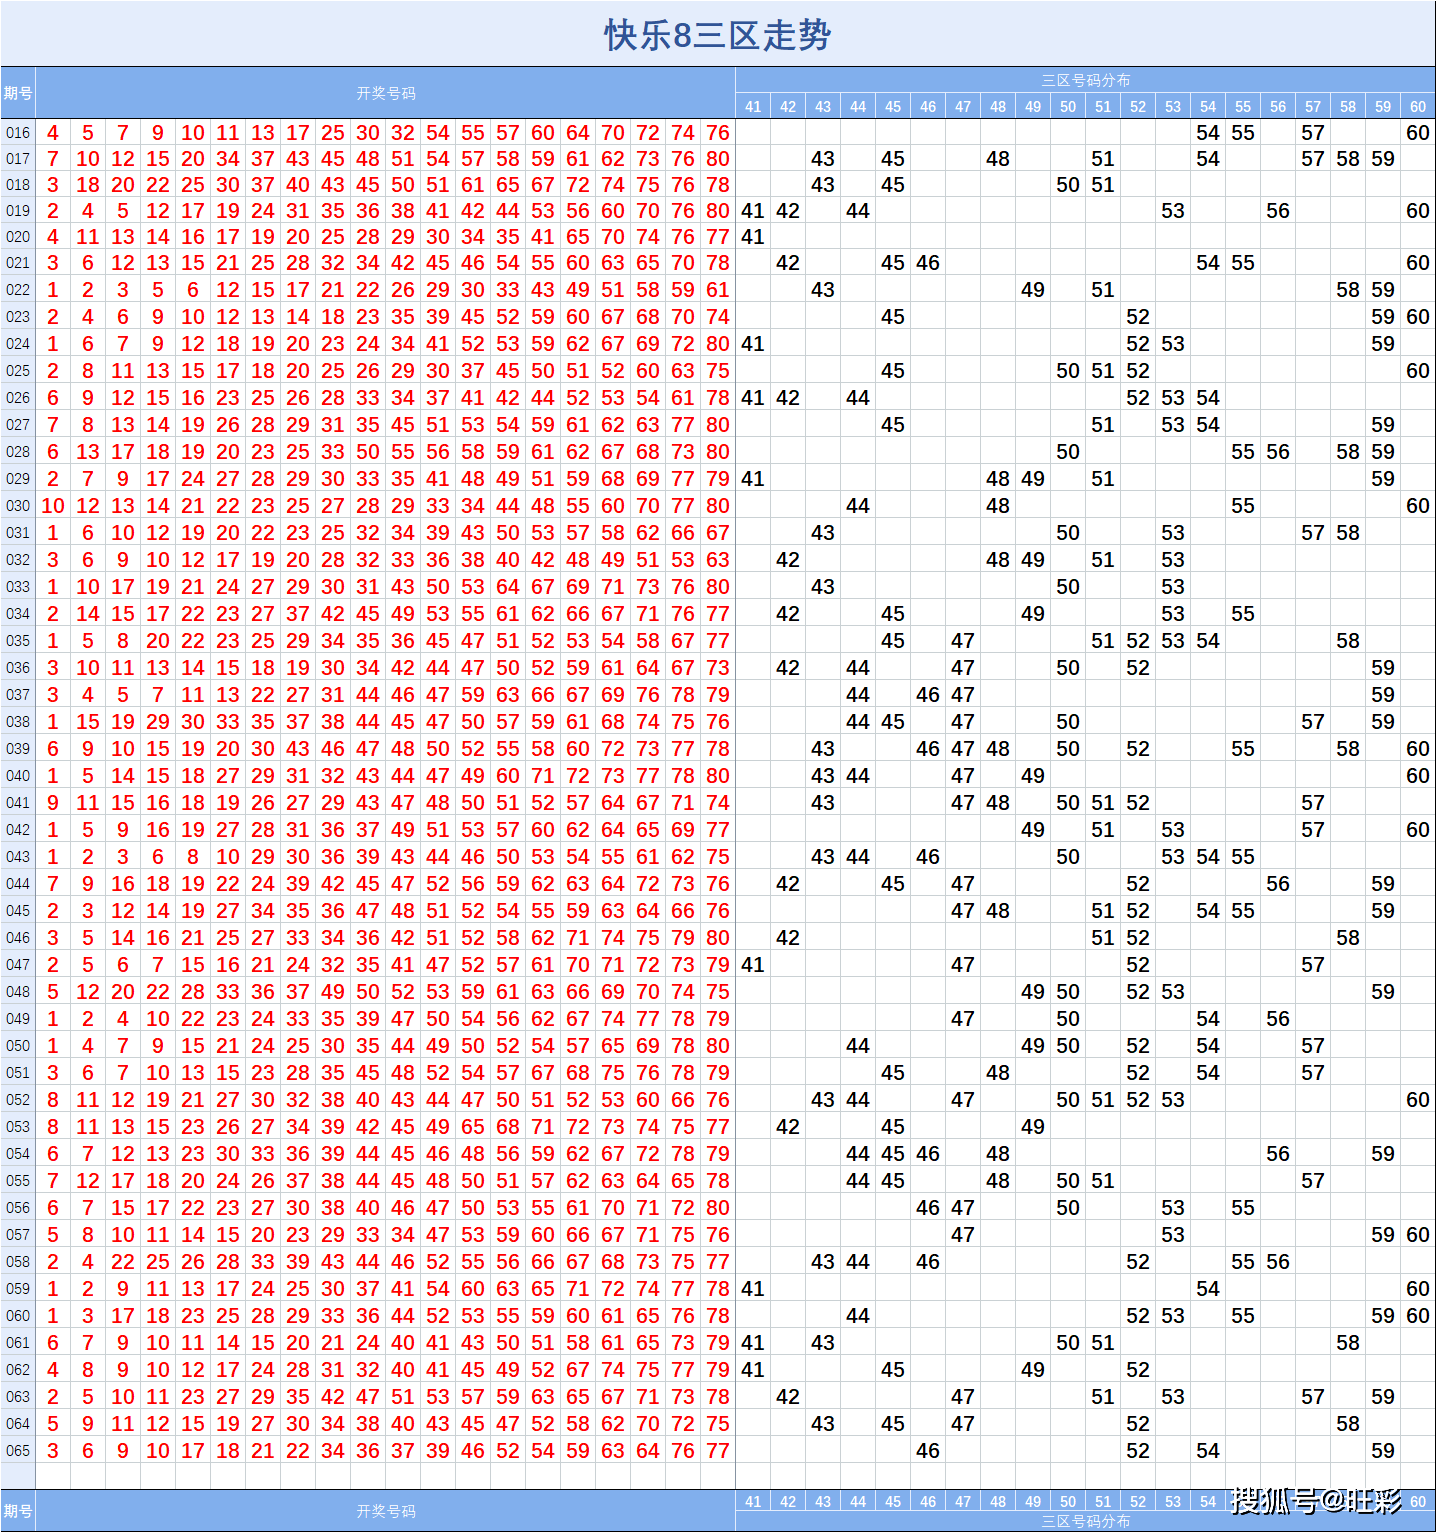This screenshot has width=1436, height=1532.
Task: Click the red 78 in row 039
Action: (718, 749)
